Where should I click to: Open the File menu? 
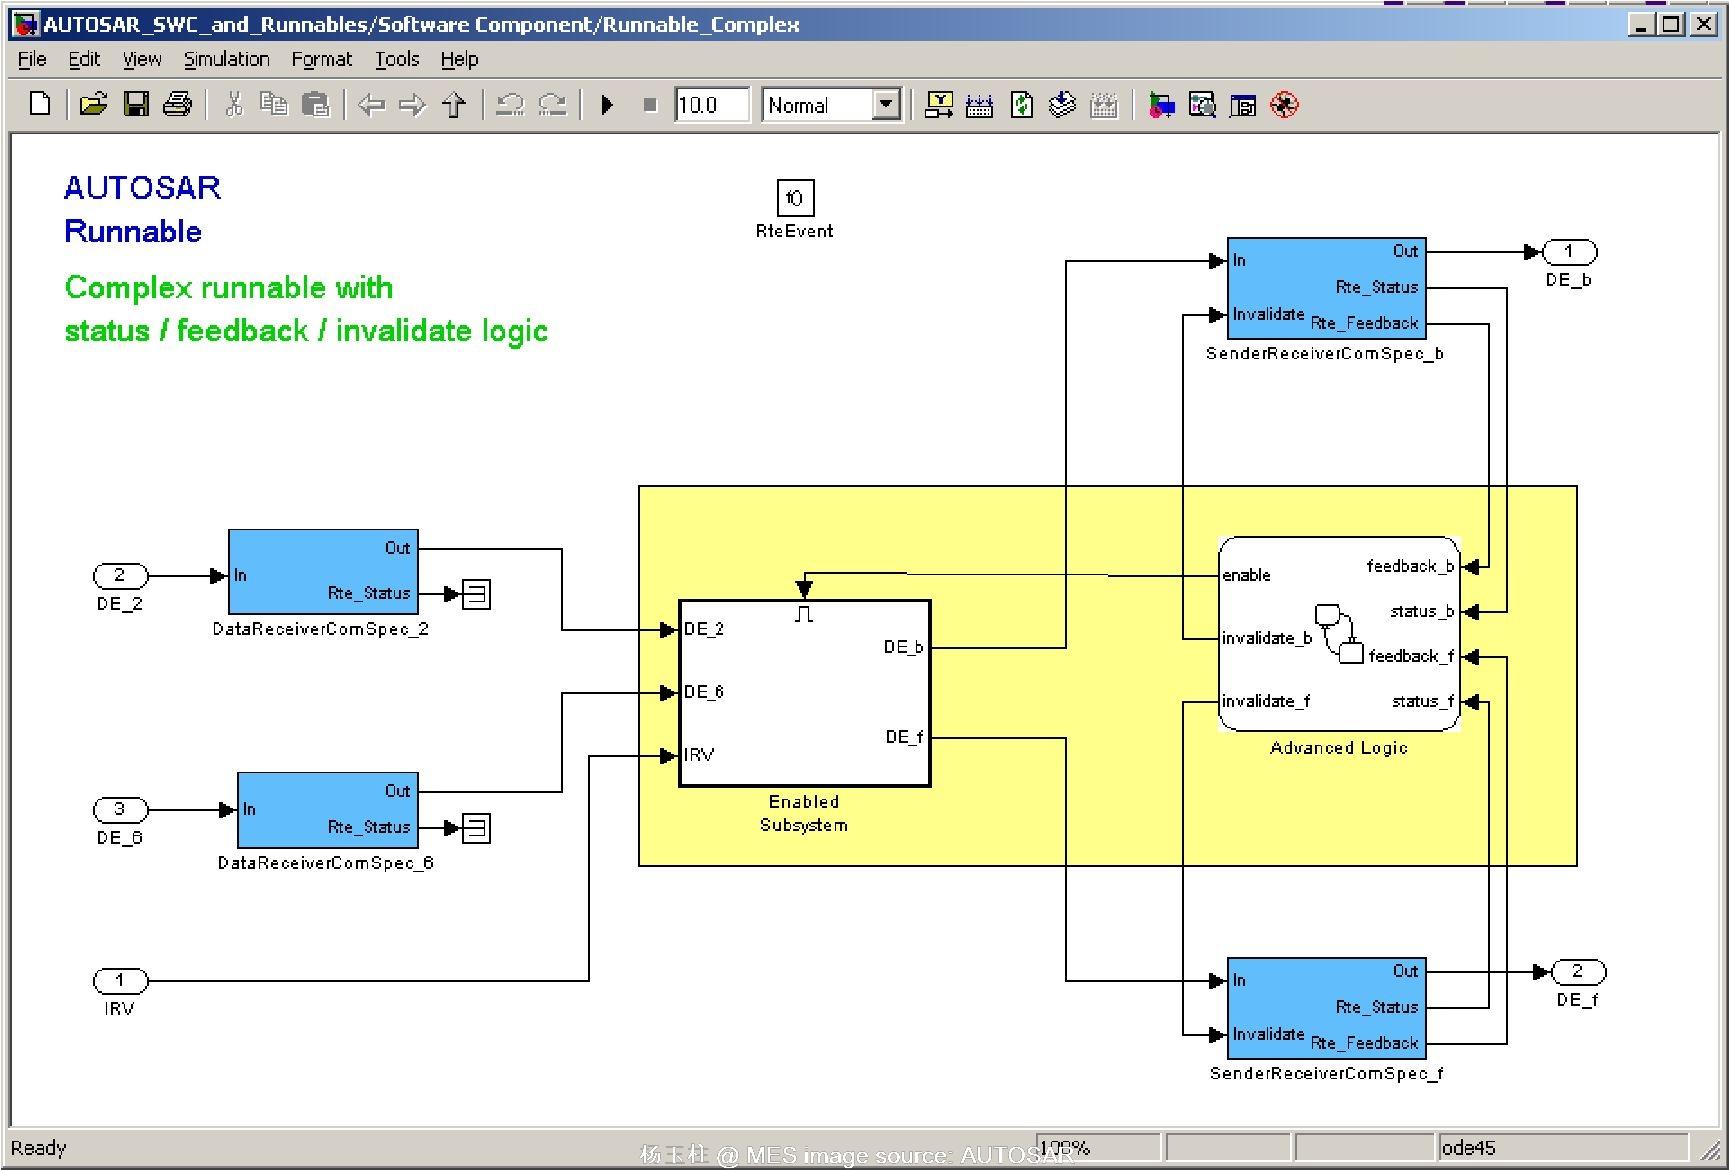(32, 59)
